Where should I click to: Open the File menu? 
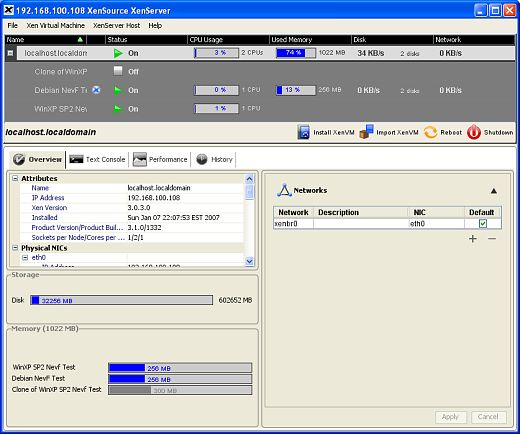coord(13,25)
